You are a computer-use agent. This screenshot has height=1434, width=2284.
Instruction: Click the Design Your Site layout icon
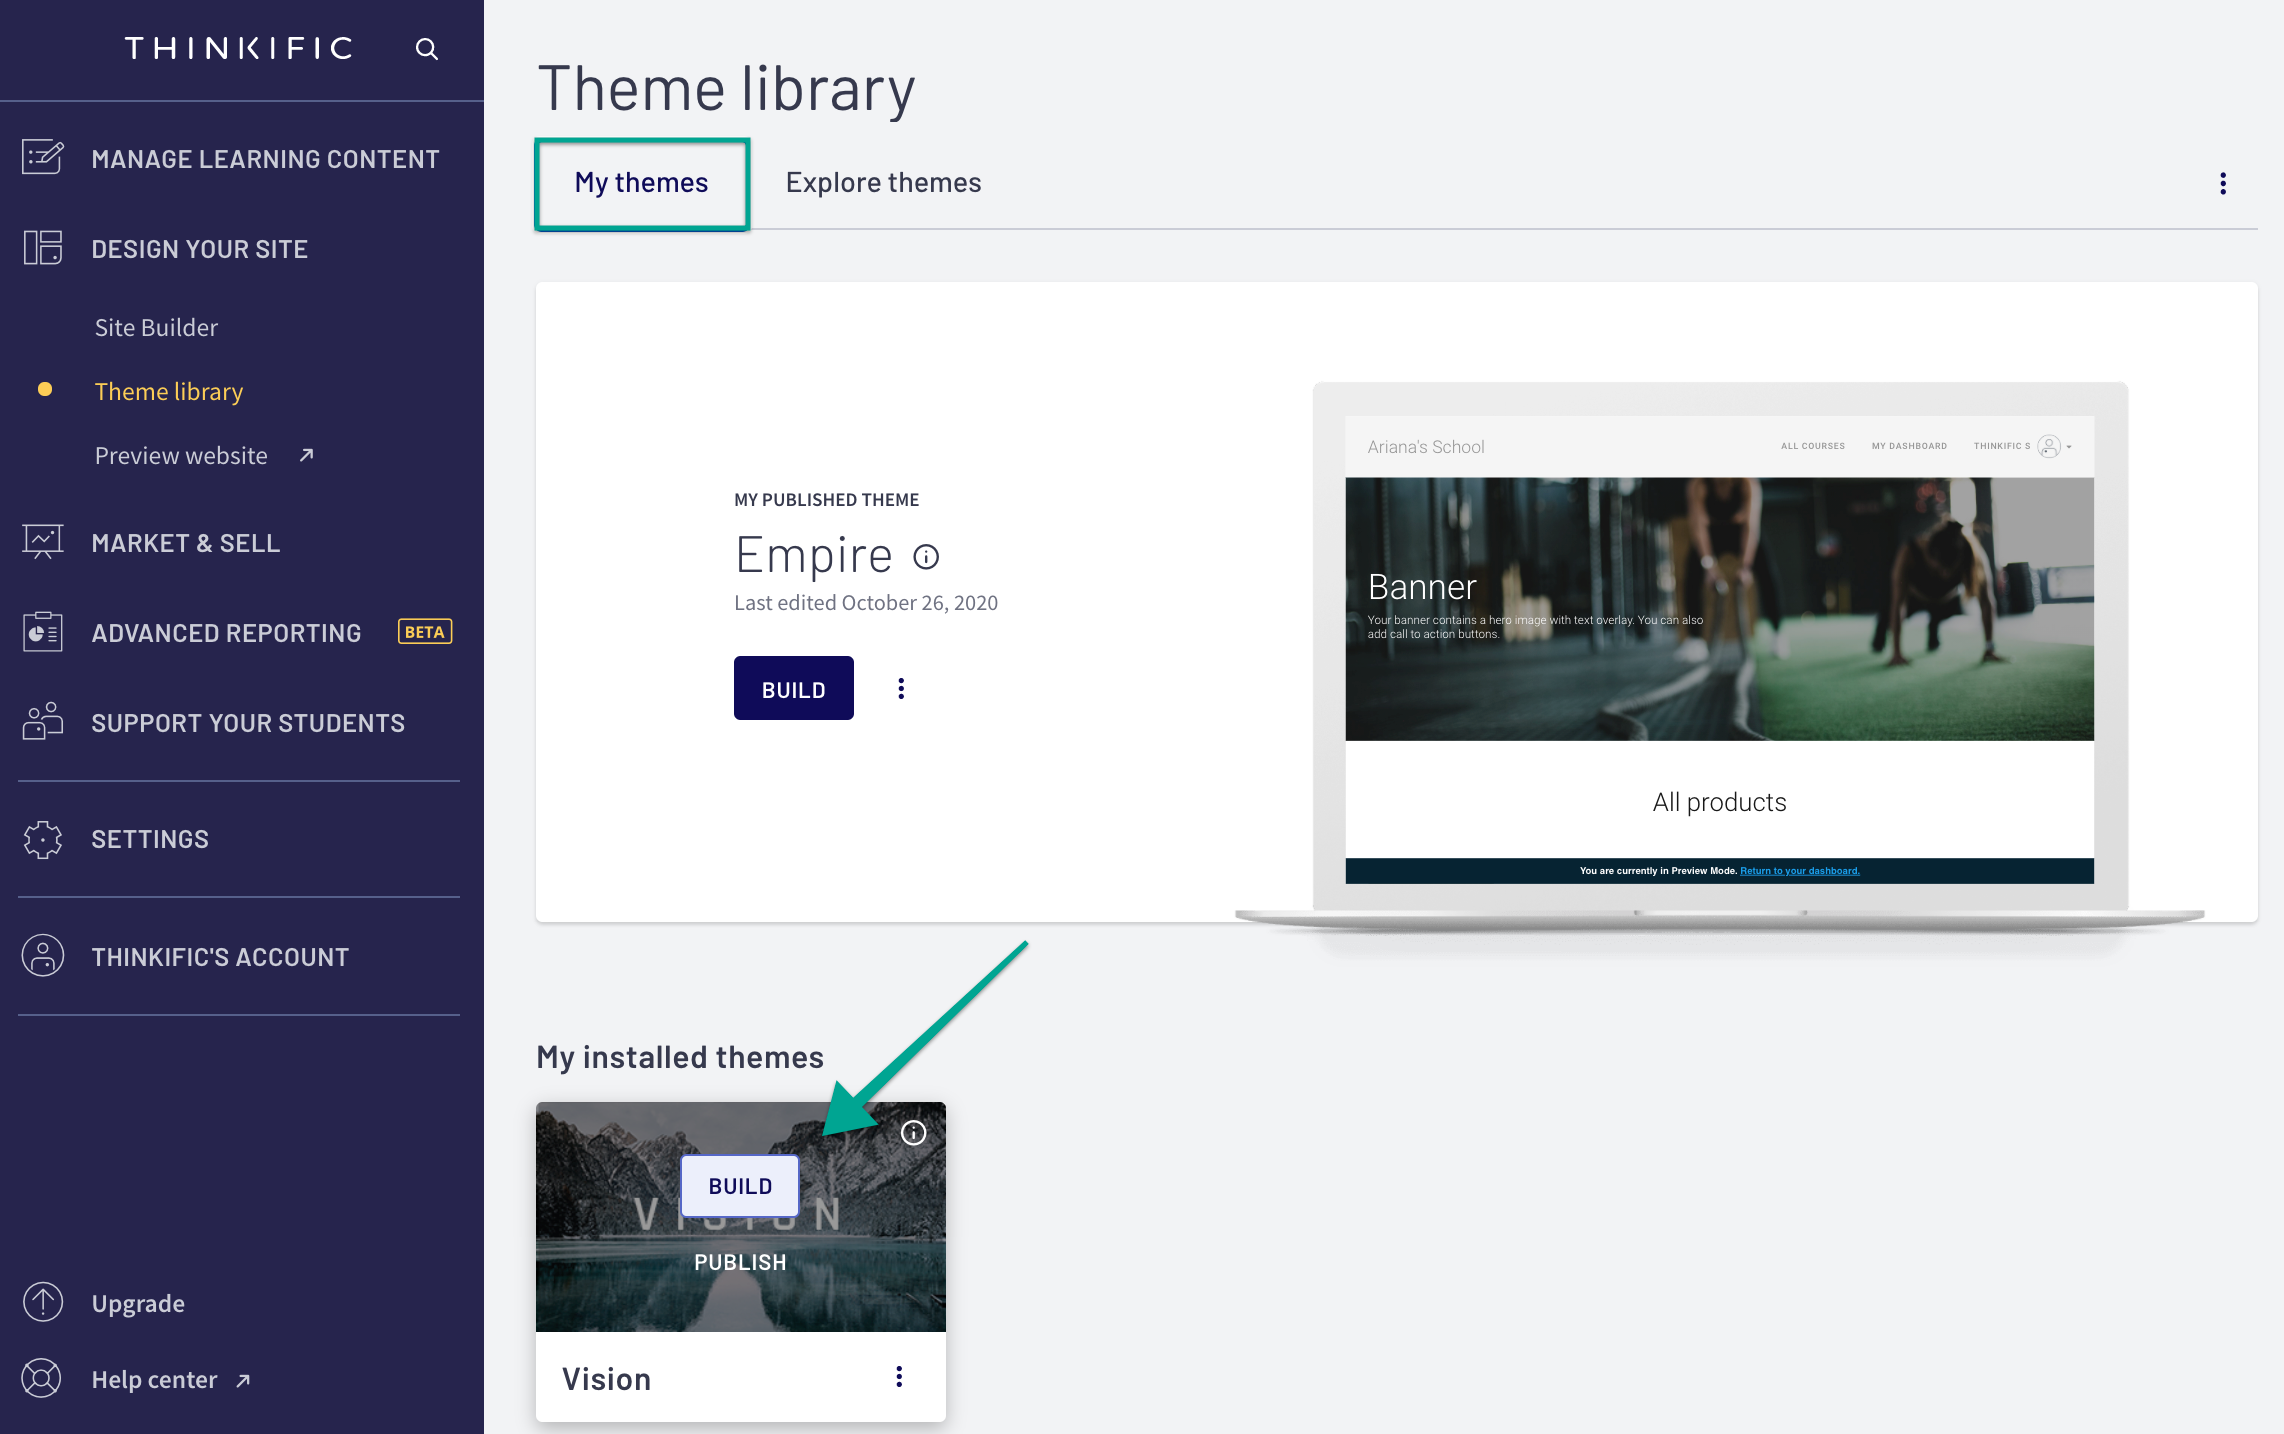[x=43, y=248]
